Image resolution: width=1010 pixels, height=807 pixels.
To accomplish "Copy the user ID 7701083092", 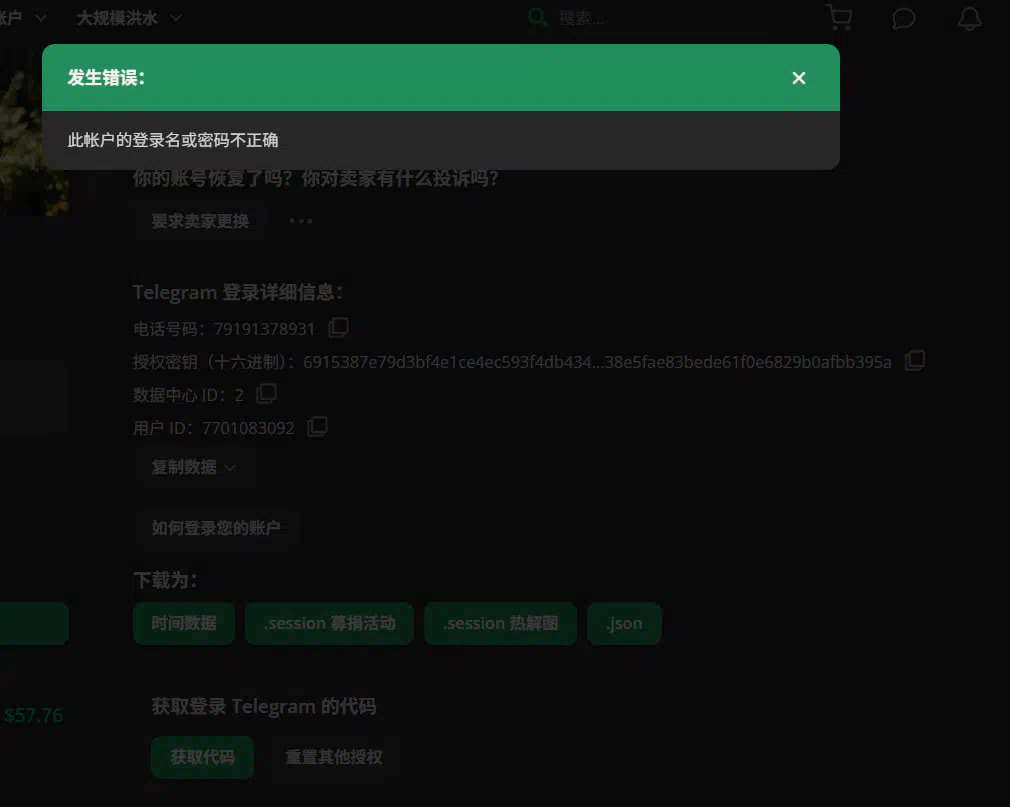I will 317,426.
